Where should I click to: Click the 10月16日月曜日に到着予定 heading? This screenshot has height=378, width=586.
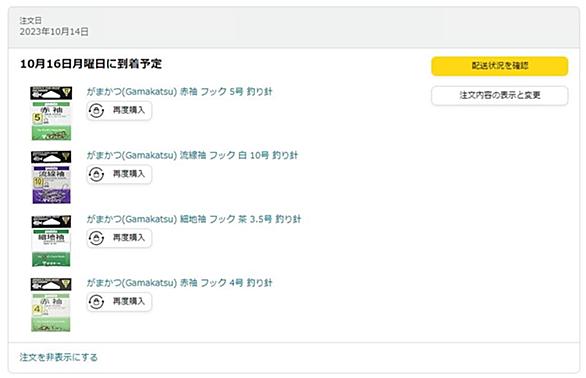[91, 64]
